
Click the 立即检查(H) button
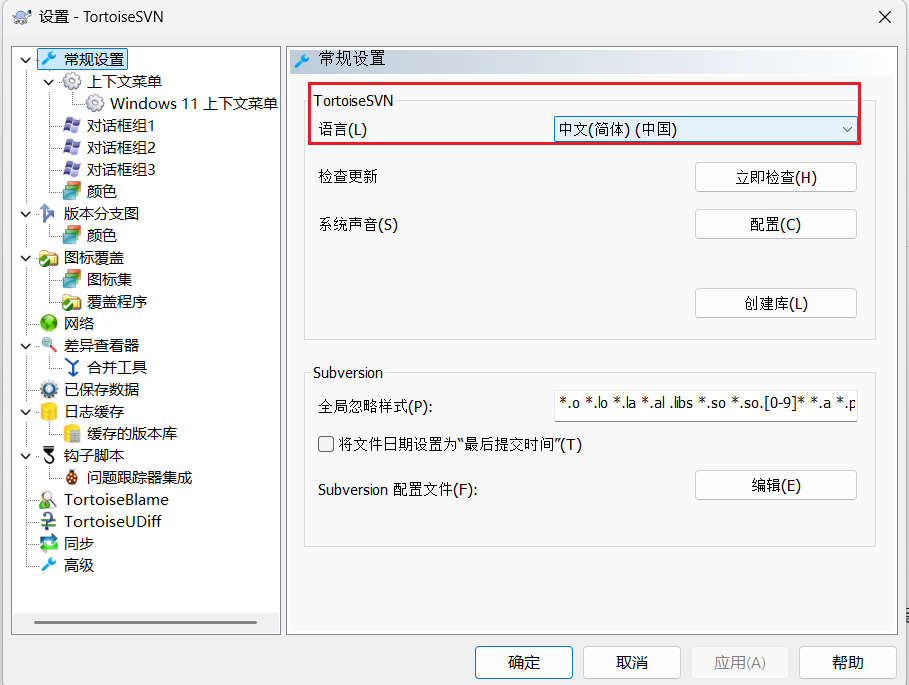776,177
